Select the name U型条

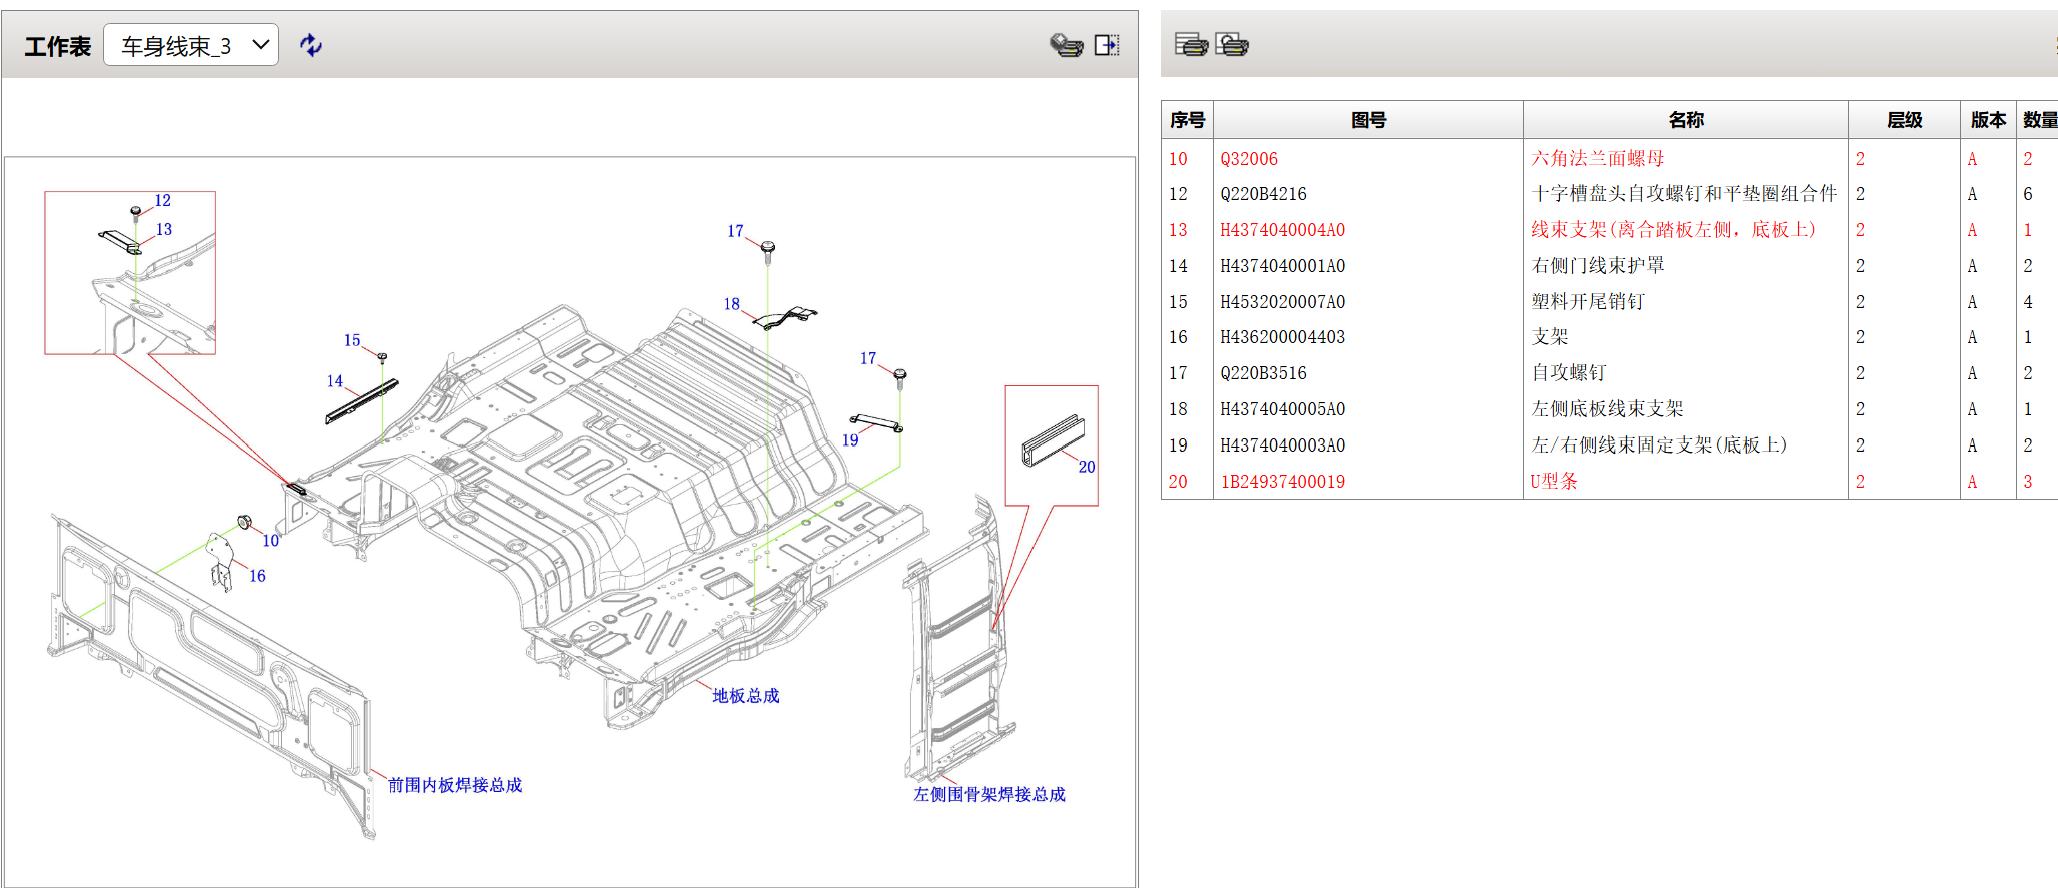(1554, 481)
